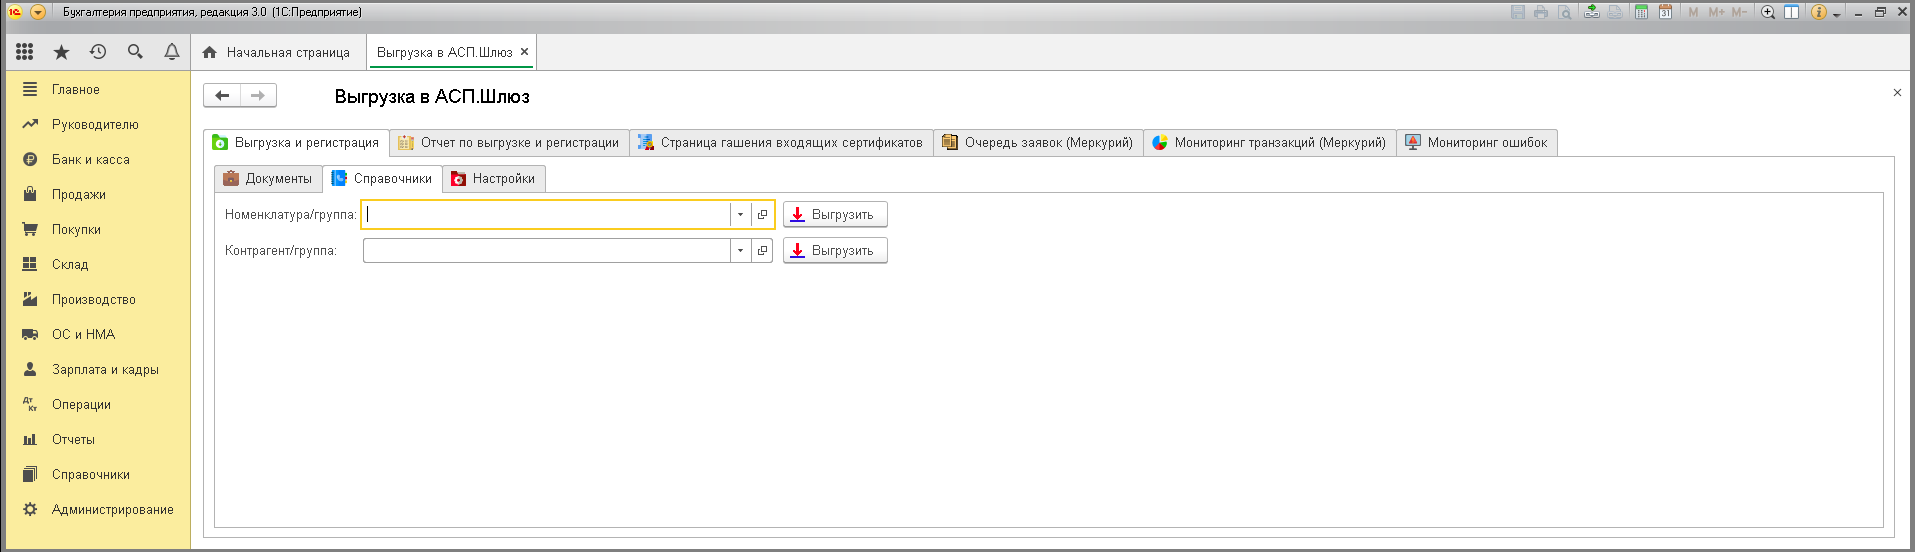Open the notifications bell icon
This screenshot has height=552, width=1915.
click(x=172, y=52)
